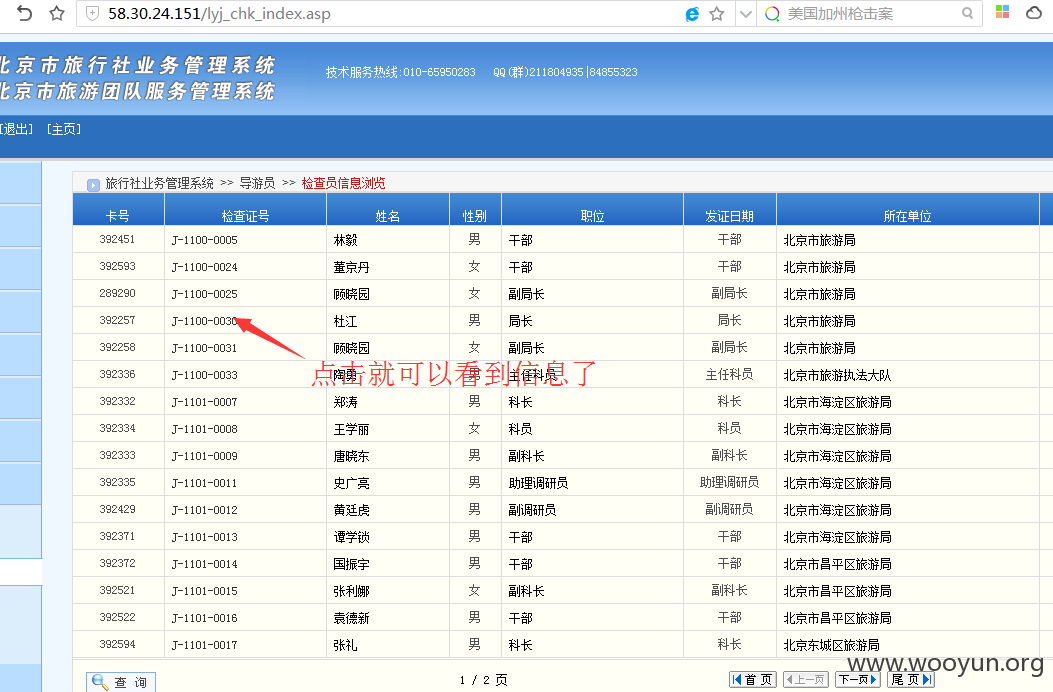This screenshot has width=1053, height=692.
Task: Click the 下一页 next page button
Action: coord(858,680)
